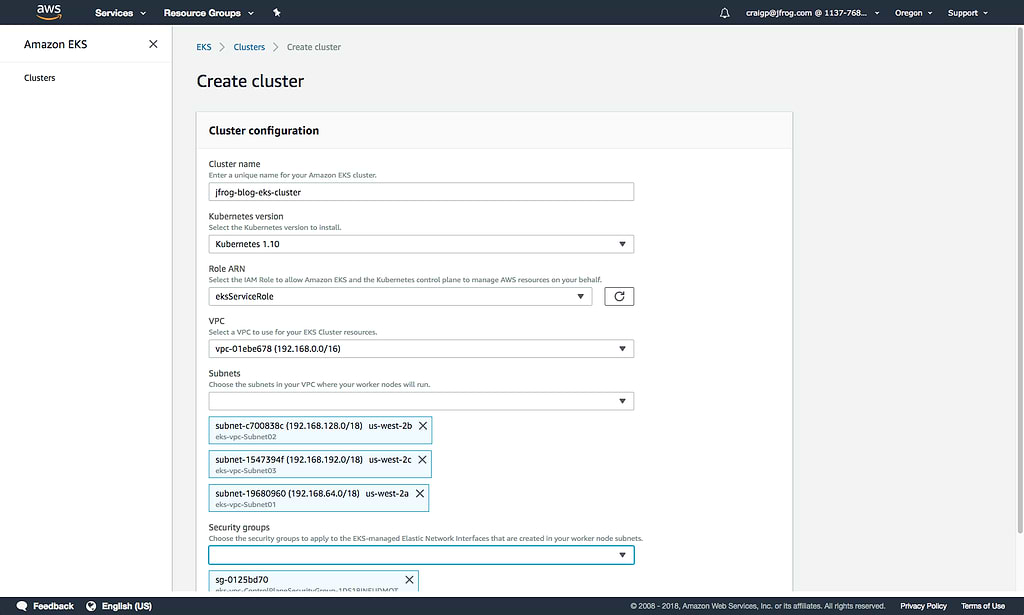Click the globe language icon
This screenshot has height=615, width=1024.
pyautogui.click(x=91, y=606)
